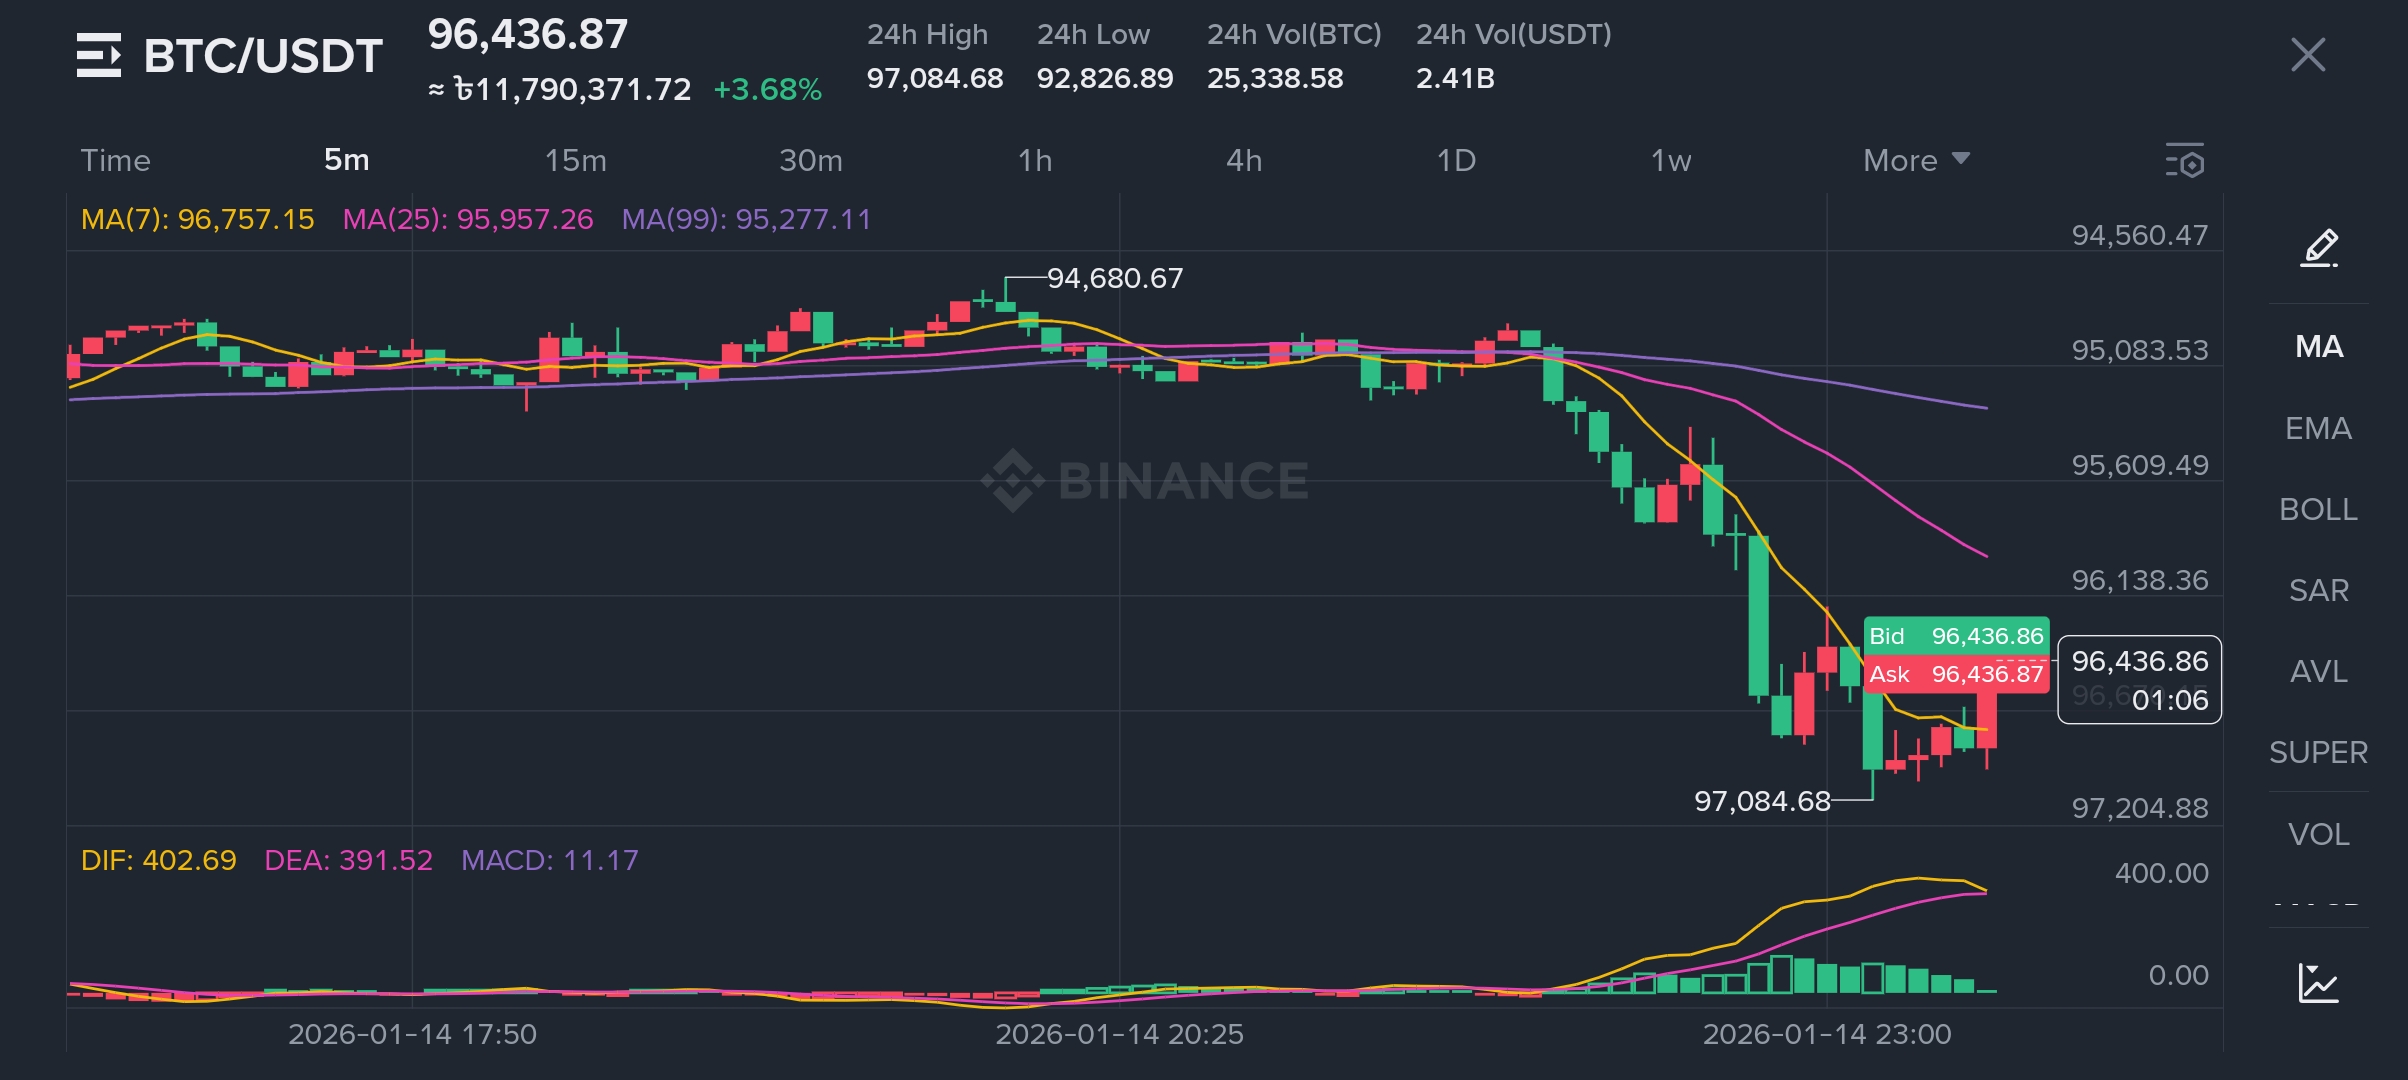Enable the BOLL indicator
The width and height of the screenshot is (2408, 1080).
point(2318,509)
